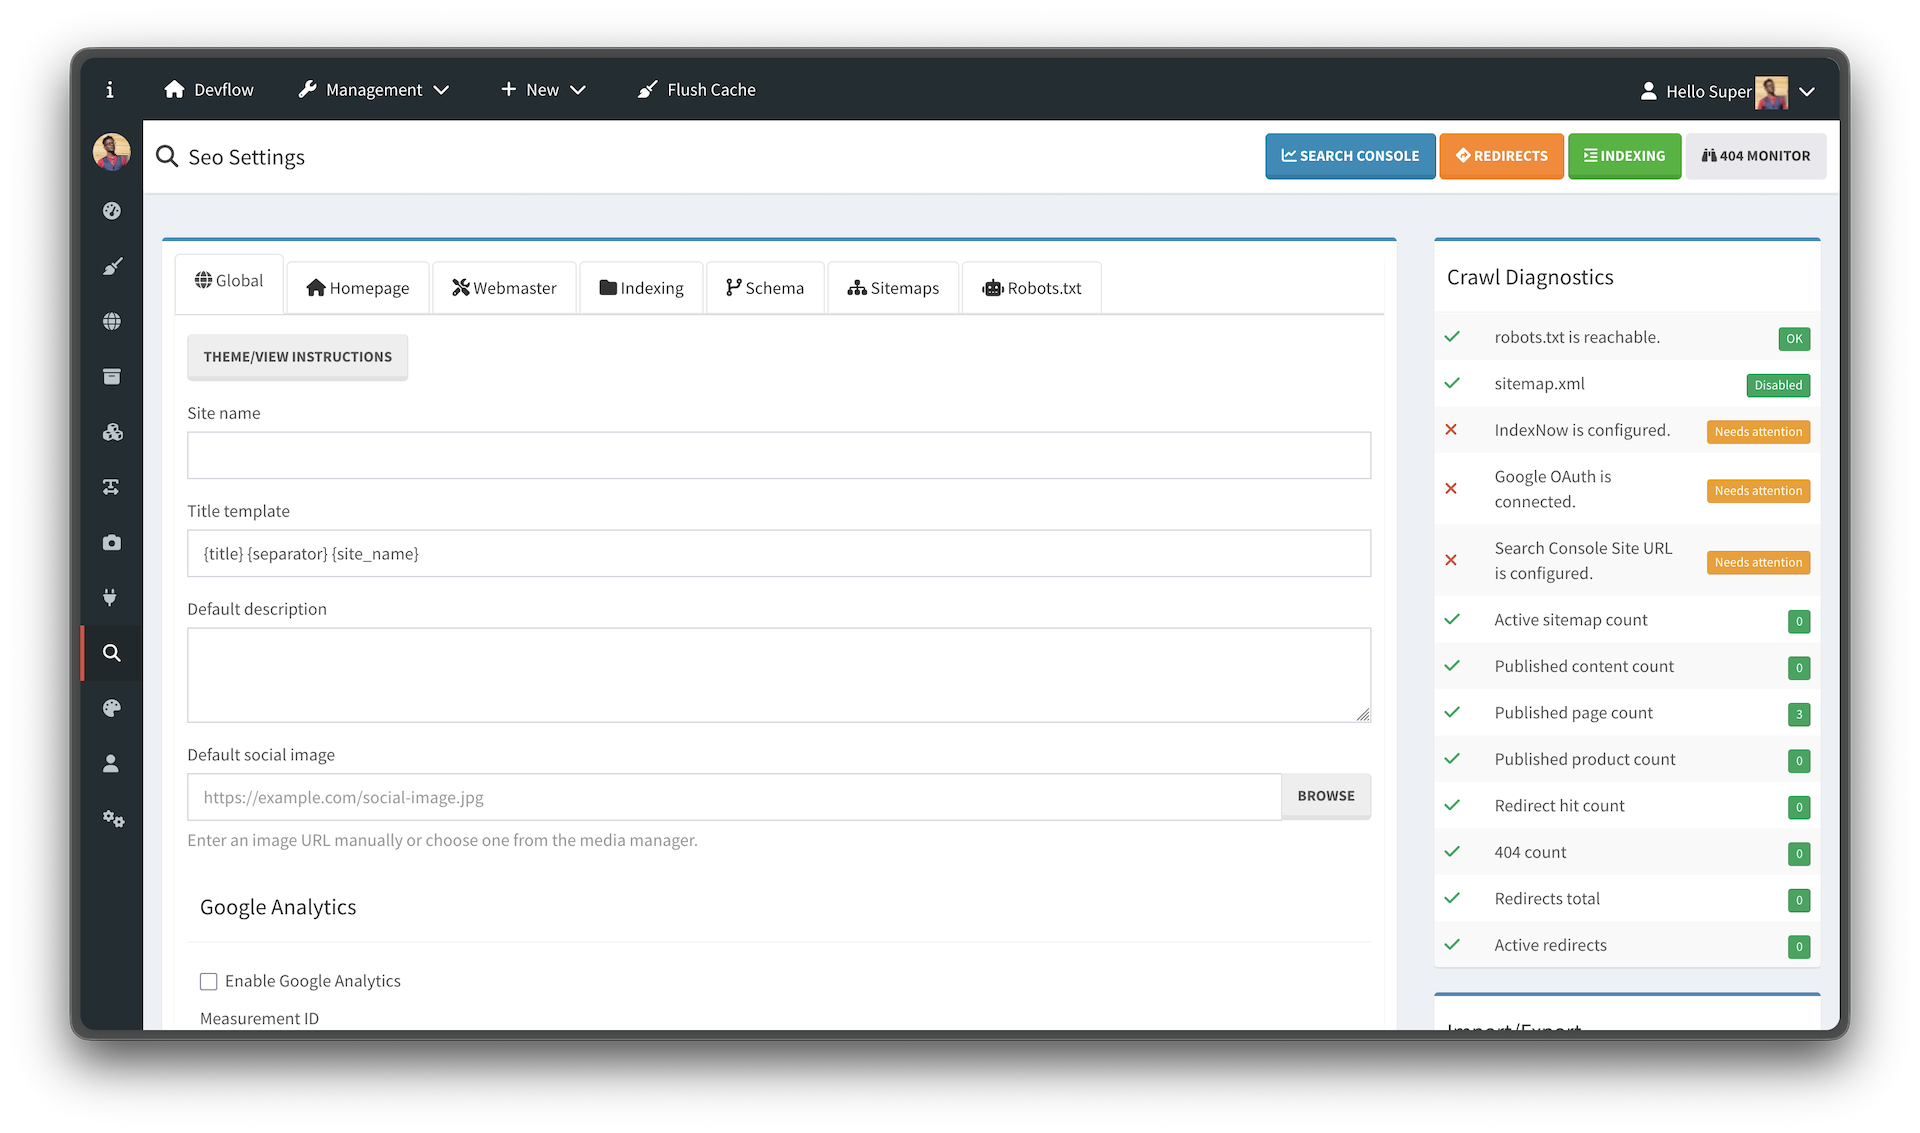Open the gears settings icon in sidebar
Screen dimensions: 1920x1133
tap(113, 819)
